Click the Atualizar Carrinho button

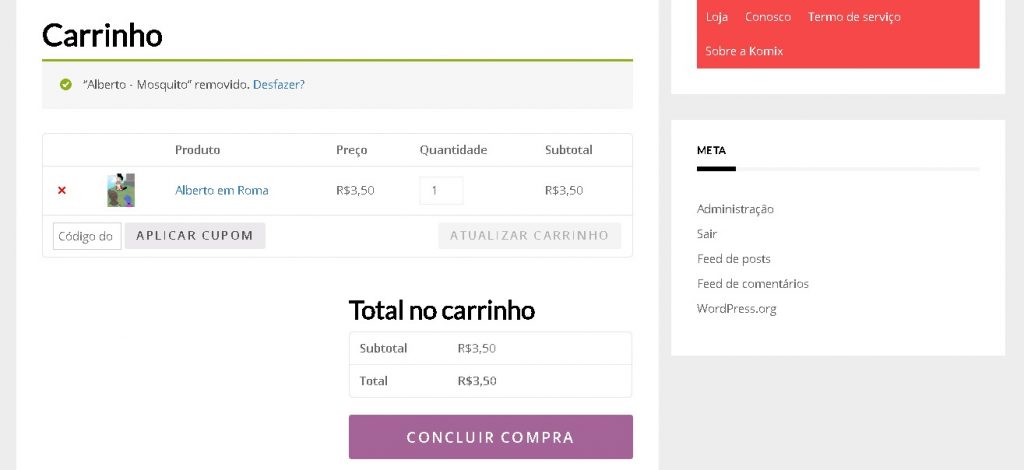529,236
